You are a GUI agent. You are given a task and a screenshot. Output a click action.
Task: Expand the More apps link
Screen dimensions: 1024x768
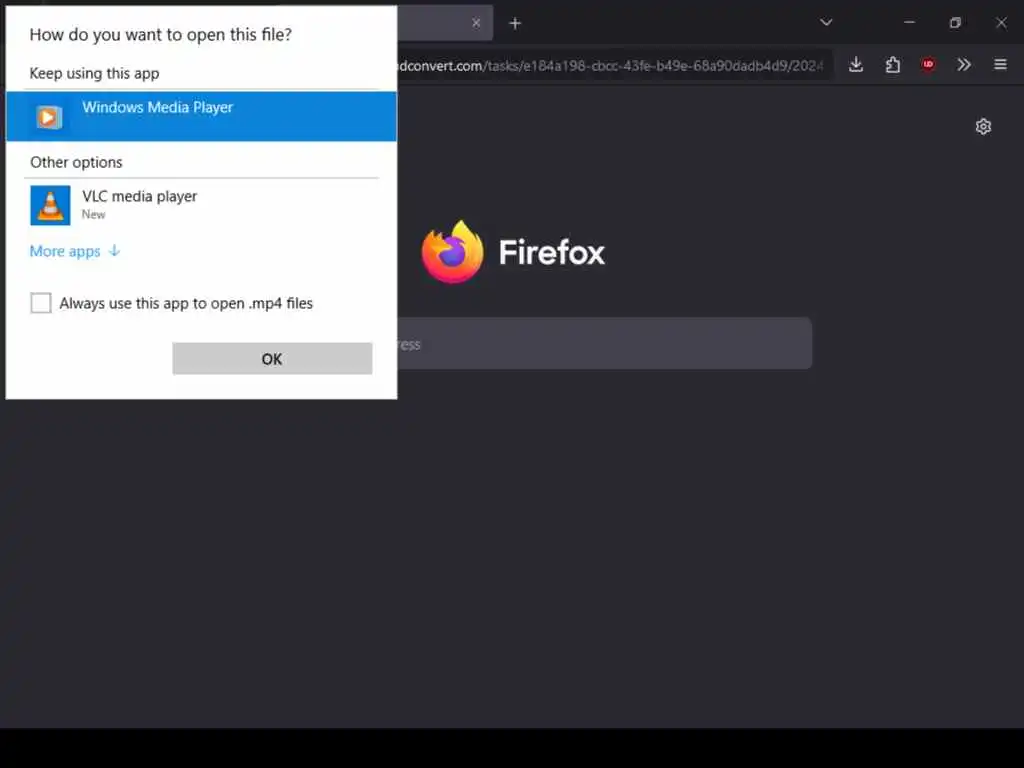click(x=75, y=251)
